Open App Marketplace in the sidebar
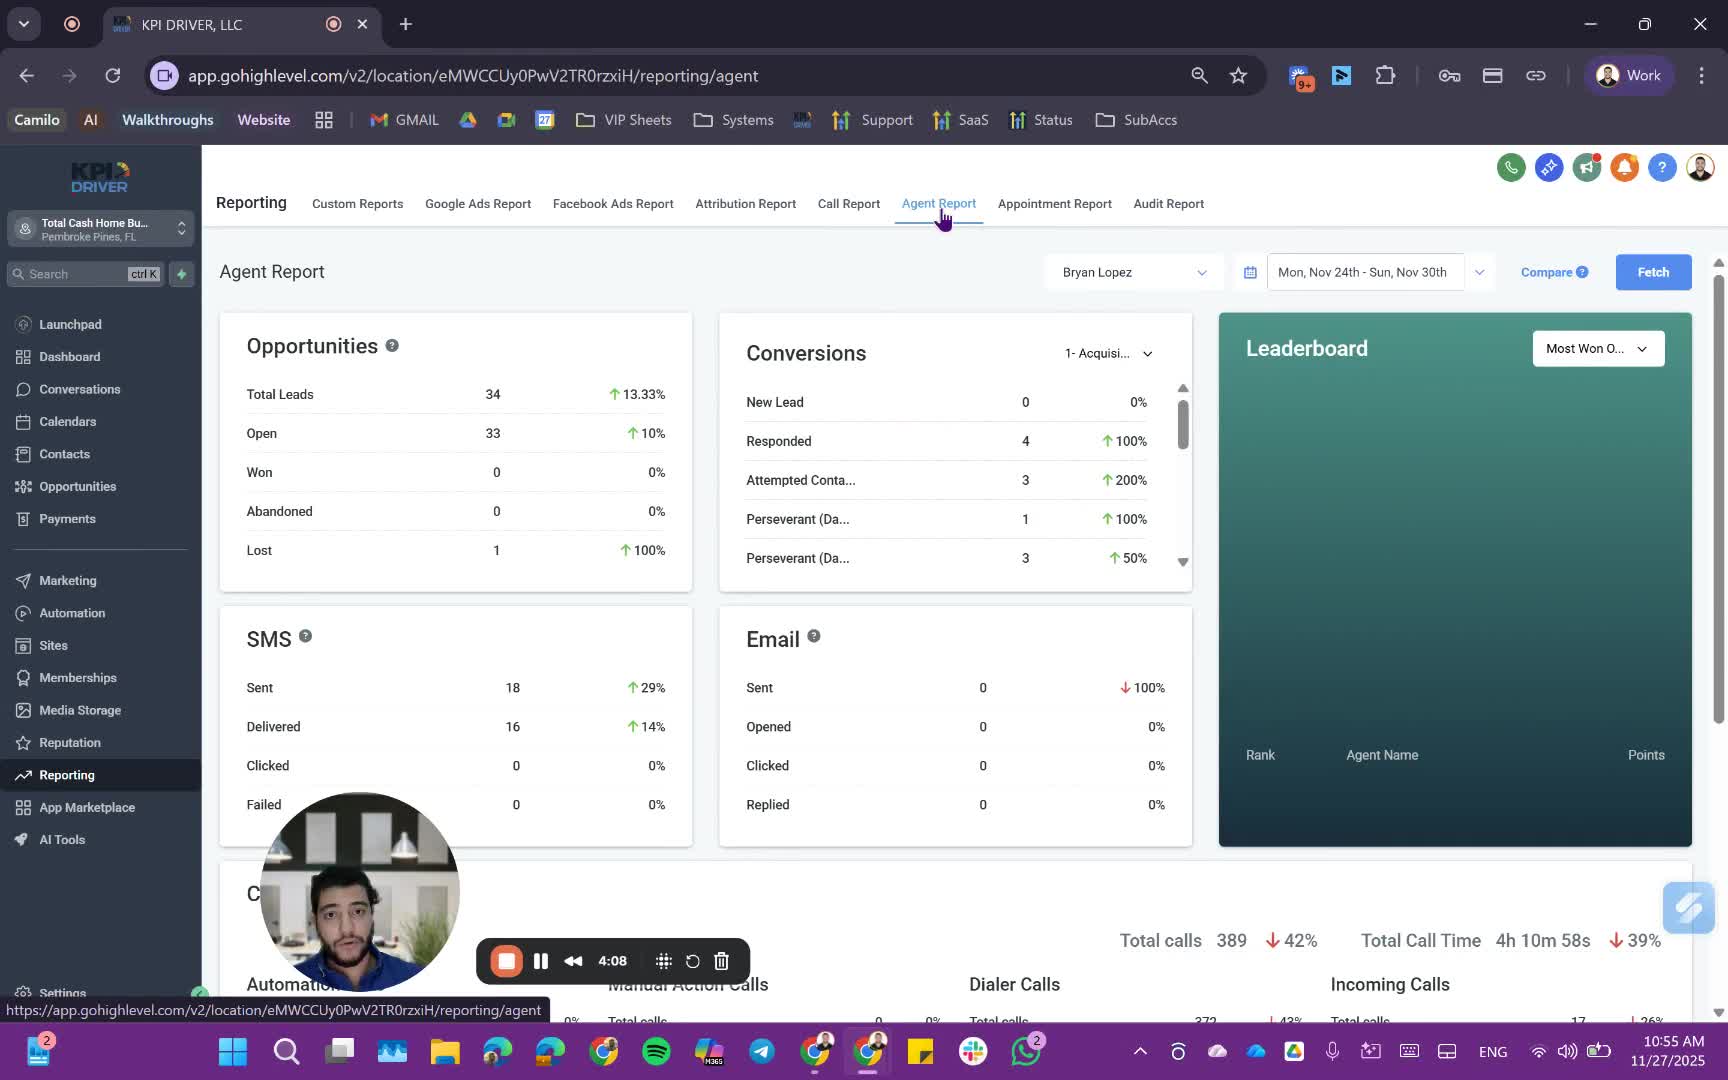 pyautogui.click(x=100, y=807)
